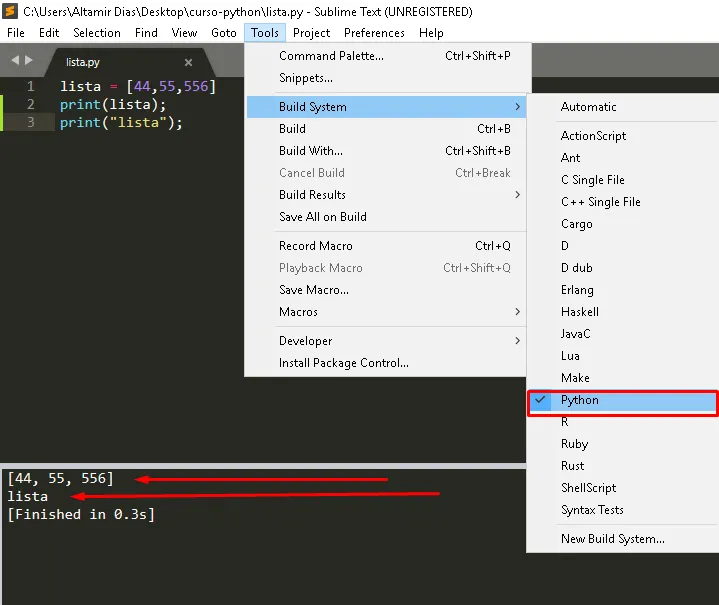This screenshot has height=605, width=719.
Task: Open the Edit menu
Action: coord(49,33)
